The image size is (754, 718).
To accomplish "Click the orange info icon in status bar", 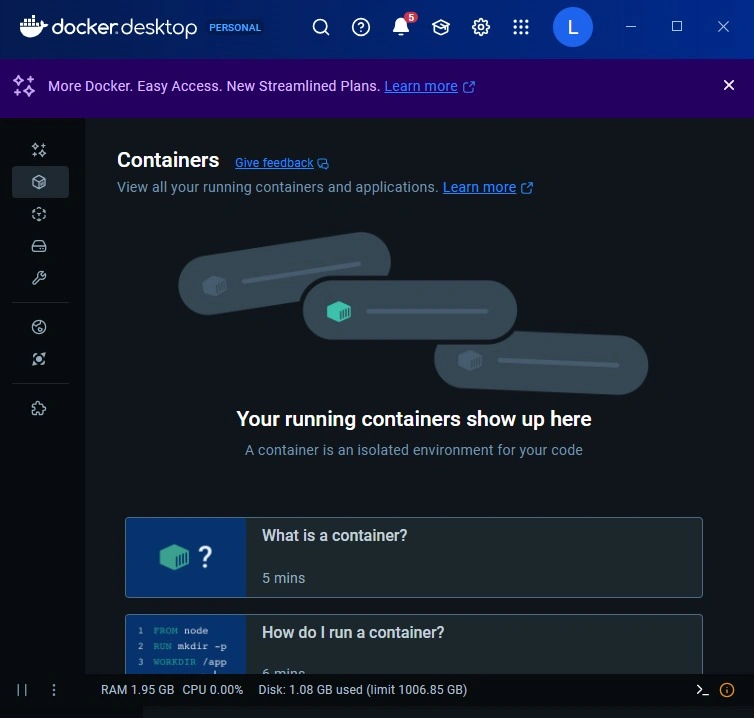I will pyautogui.click(x=727, y=690).
